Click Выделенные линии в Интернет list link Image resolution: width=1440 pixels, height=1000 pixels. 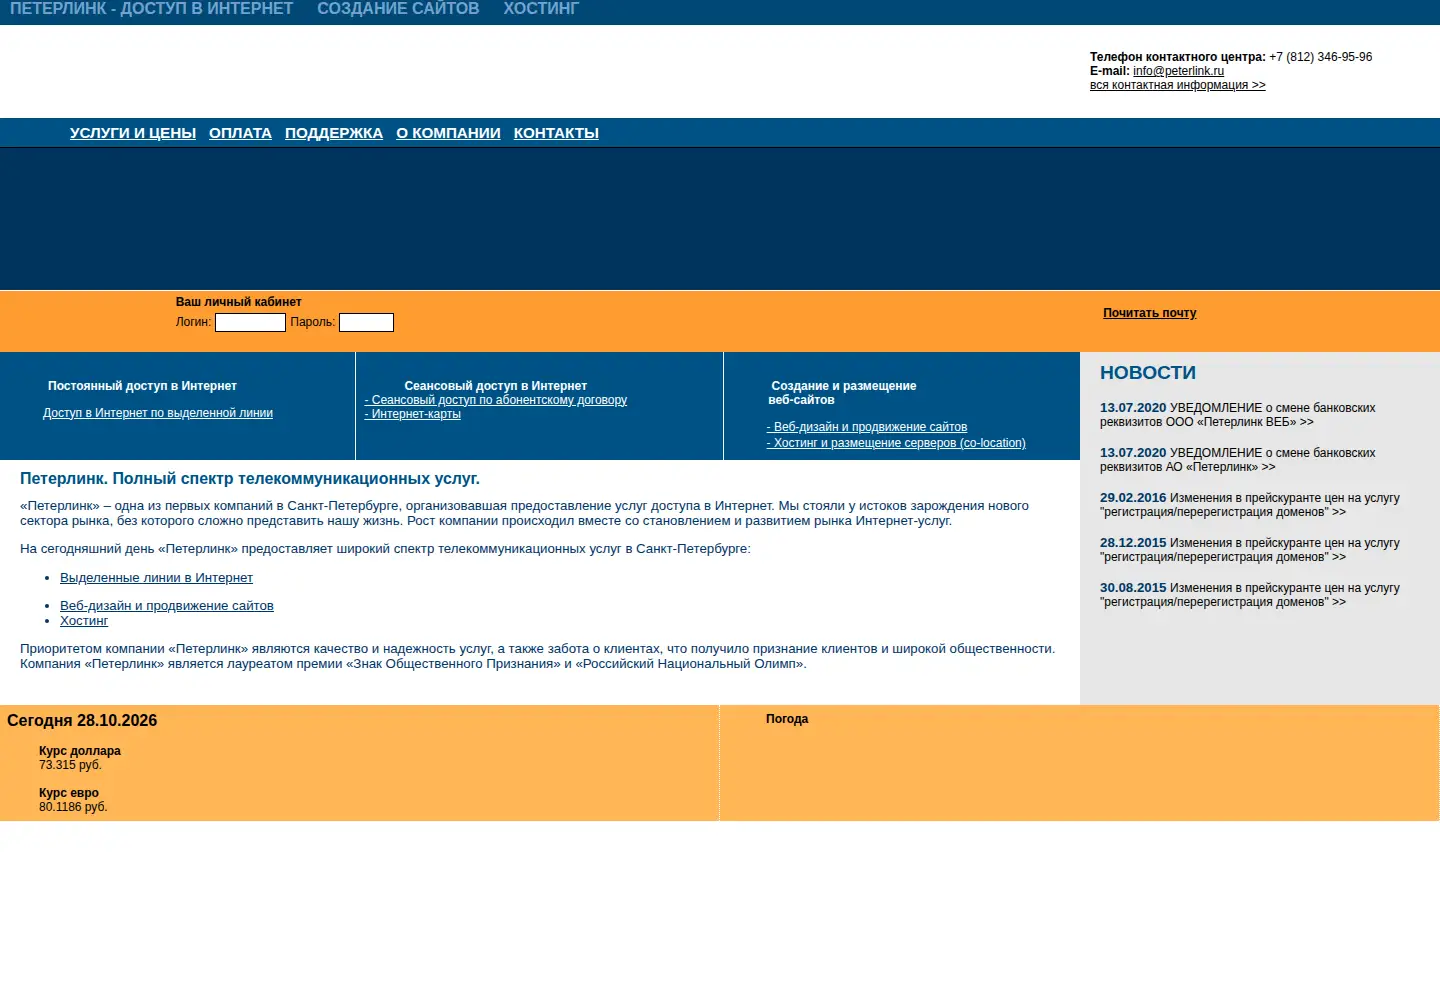coord(156,578)
